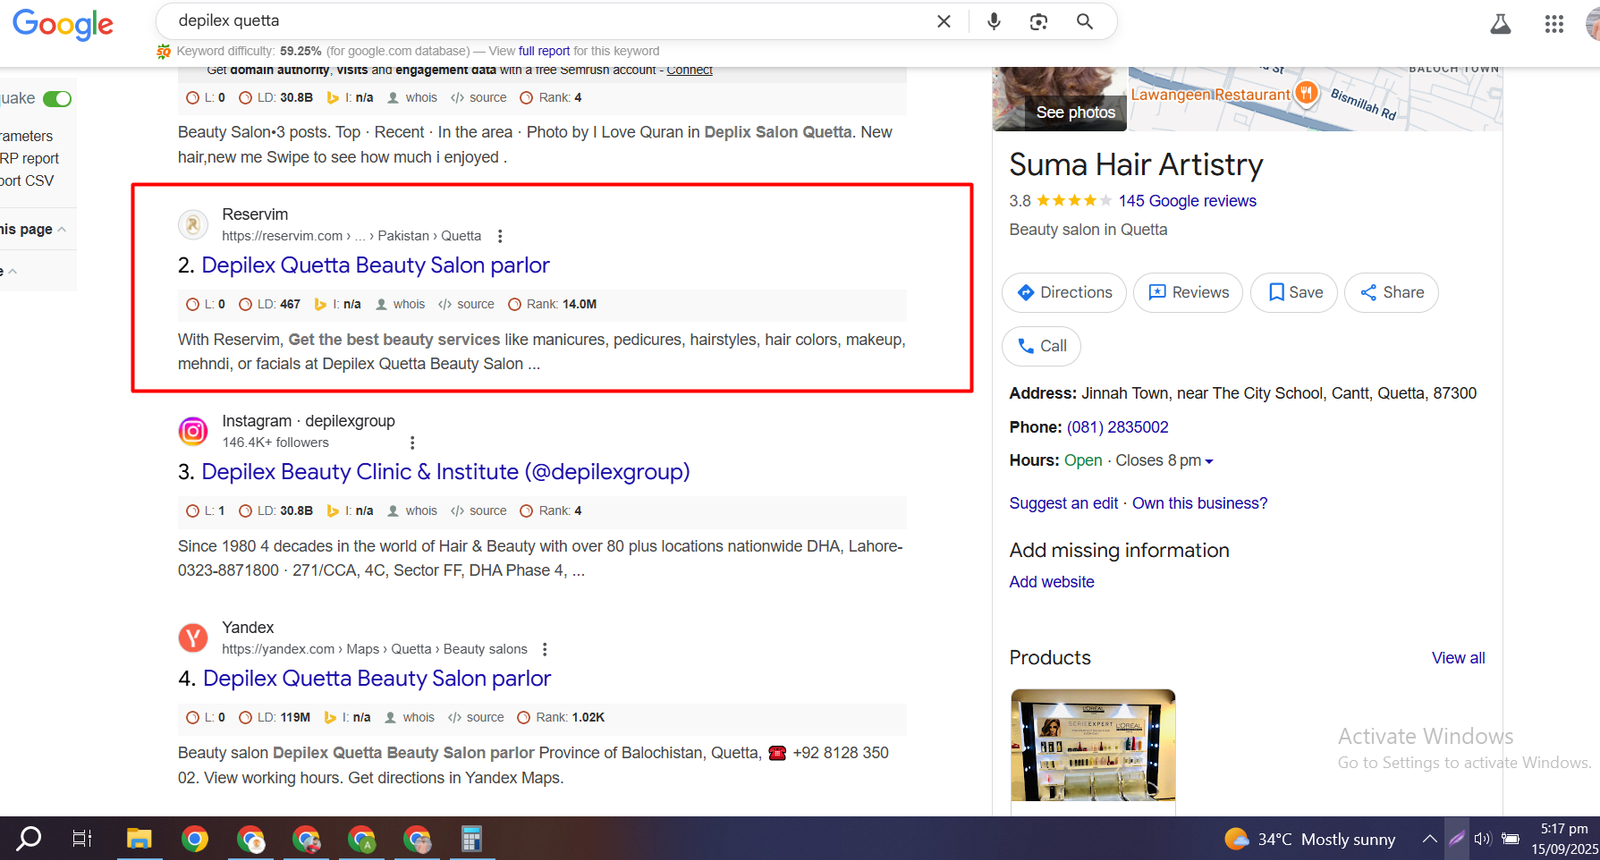View all products in knowledge panel

tap(1457, 658)
